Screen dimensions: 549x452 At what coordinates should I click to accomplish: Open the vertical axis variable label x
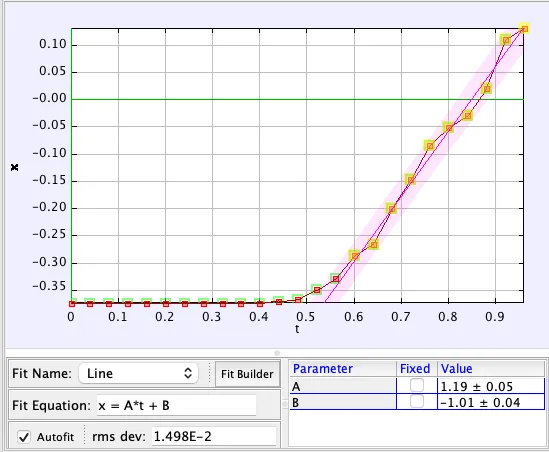pyautogui.click(x=15, y=167)
